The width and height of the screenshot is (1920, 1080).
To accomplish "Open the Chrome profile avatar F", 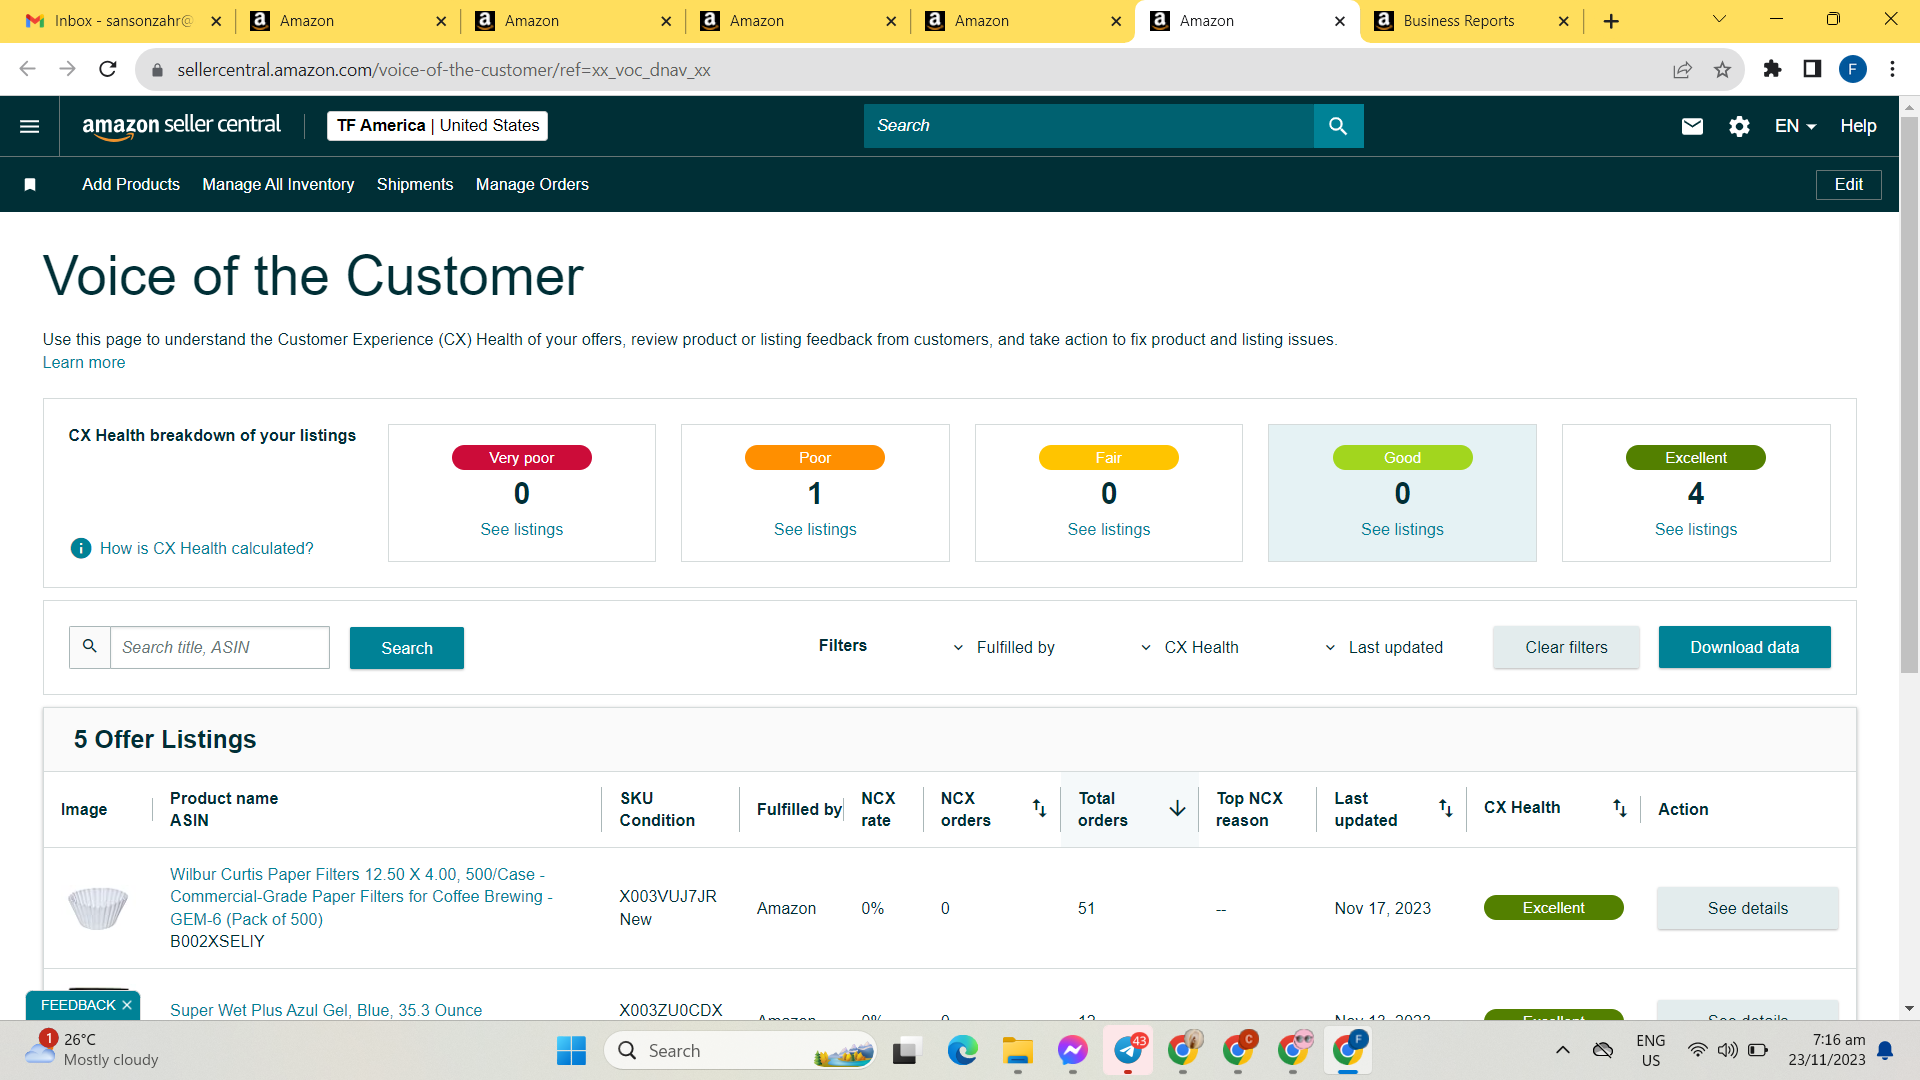I will (1853, 69).
